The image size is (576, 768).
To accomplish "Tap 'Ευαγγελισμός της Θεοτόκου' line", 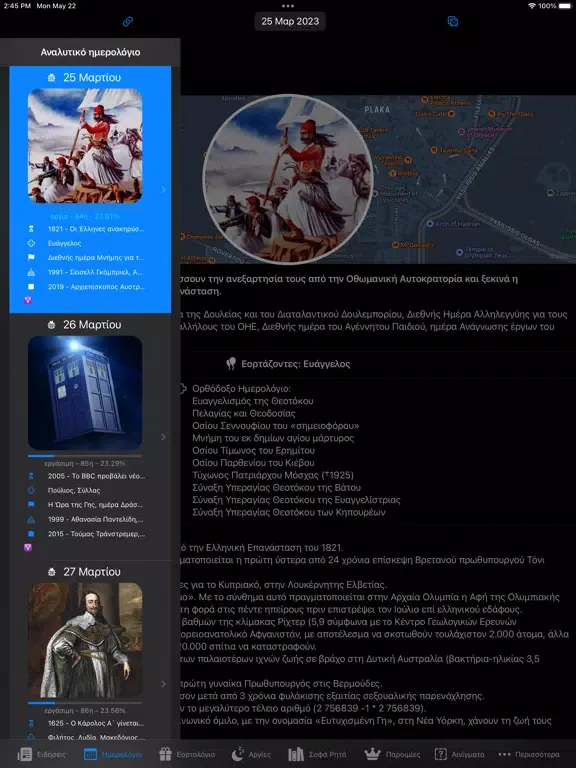I will [253, 401].
